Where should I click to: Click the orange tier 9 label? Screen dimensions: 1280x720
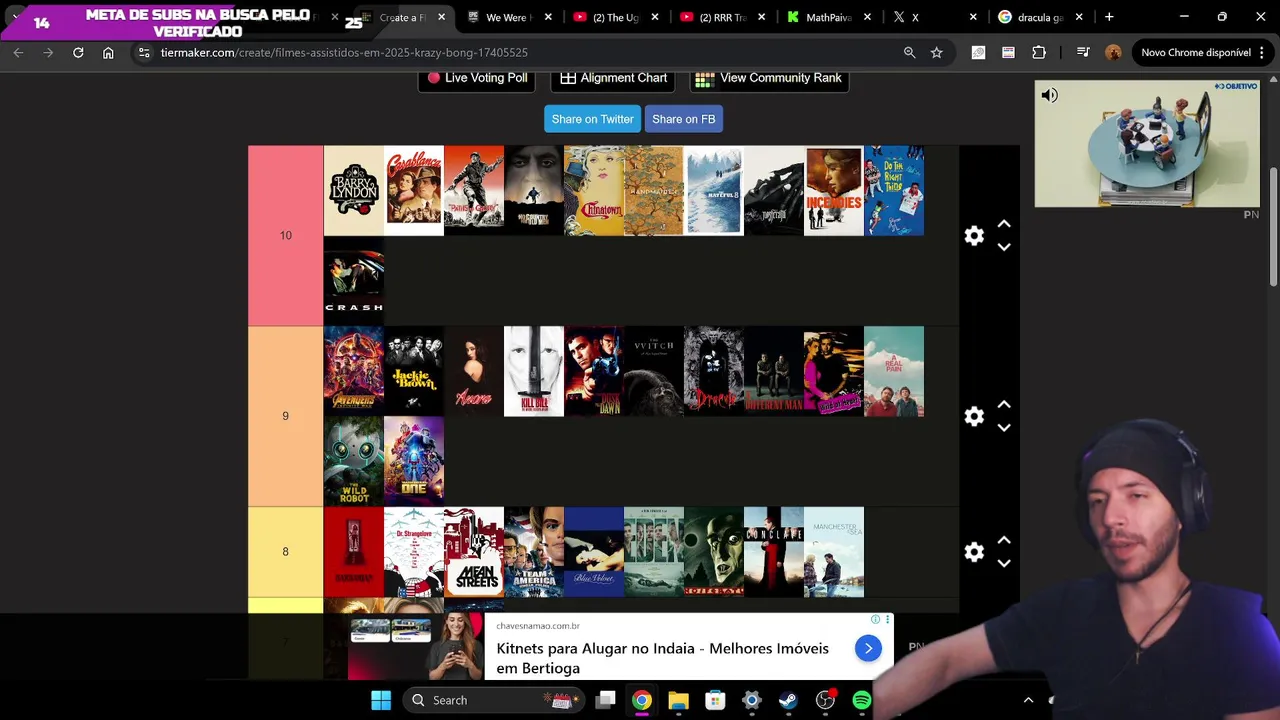pos(286,416)
